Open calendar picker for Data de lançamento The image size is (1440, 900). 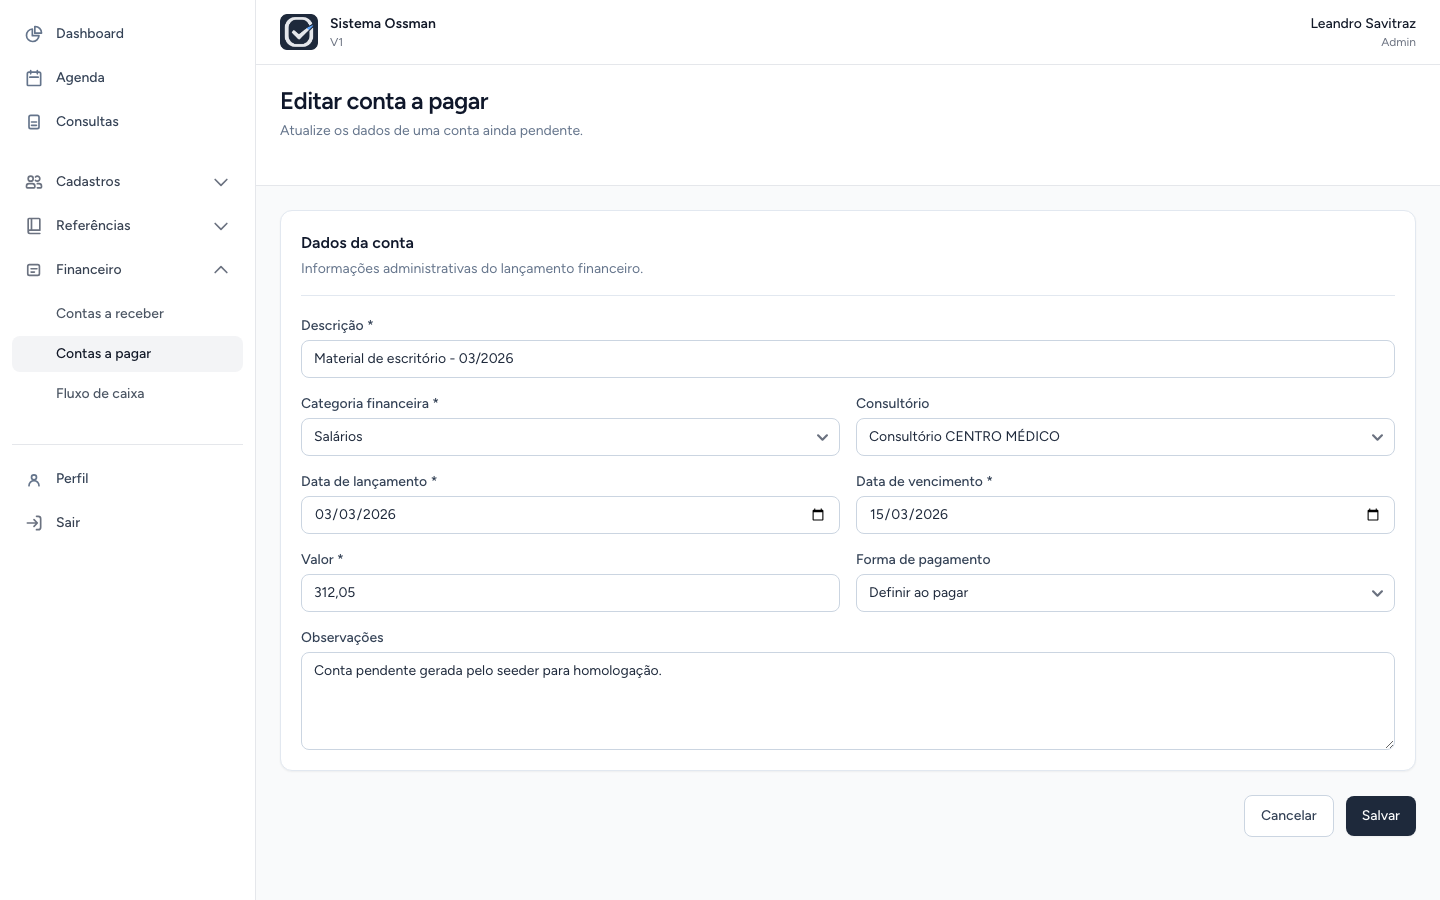(x=818, y=515)
